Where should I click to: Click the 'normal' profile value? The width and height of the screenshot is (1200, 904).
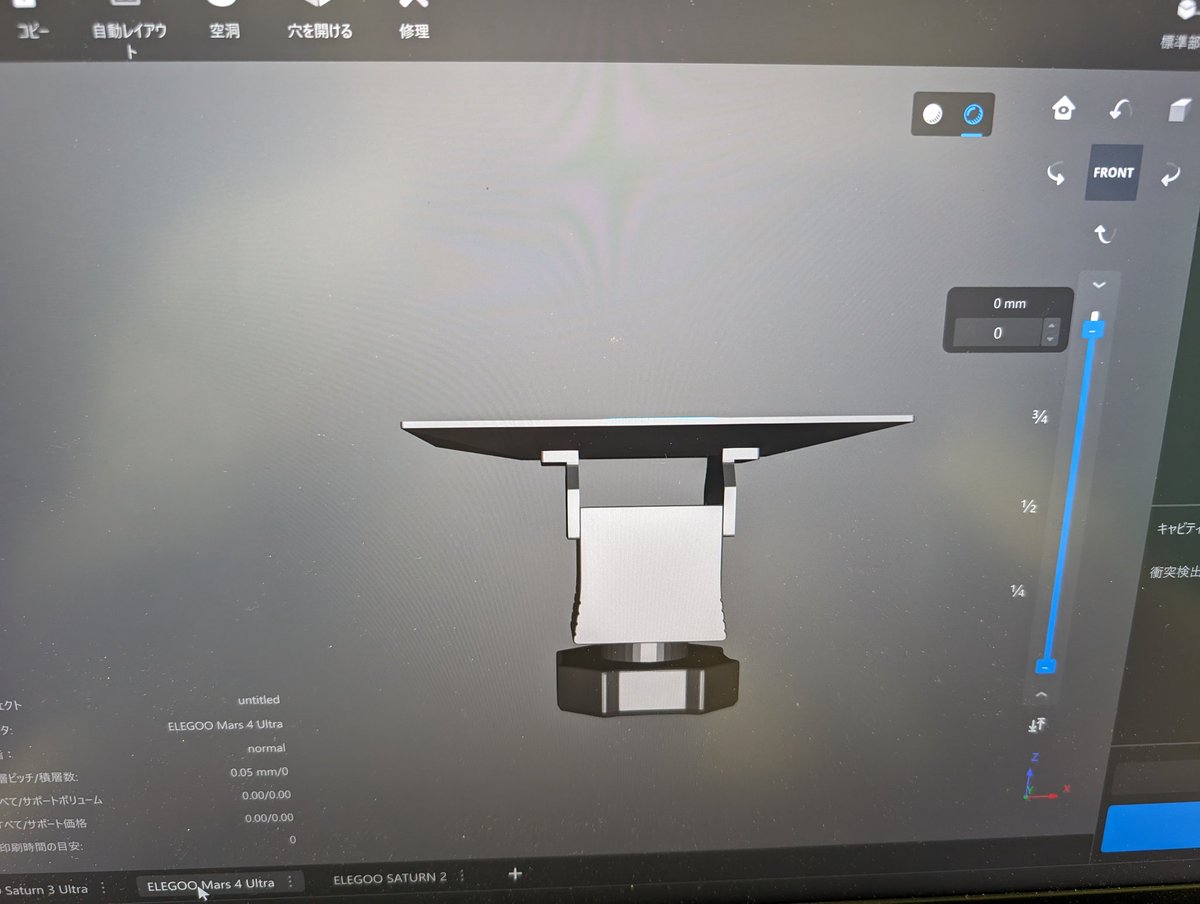coord(266,748)
